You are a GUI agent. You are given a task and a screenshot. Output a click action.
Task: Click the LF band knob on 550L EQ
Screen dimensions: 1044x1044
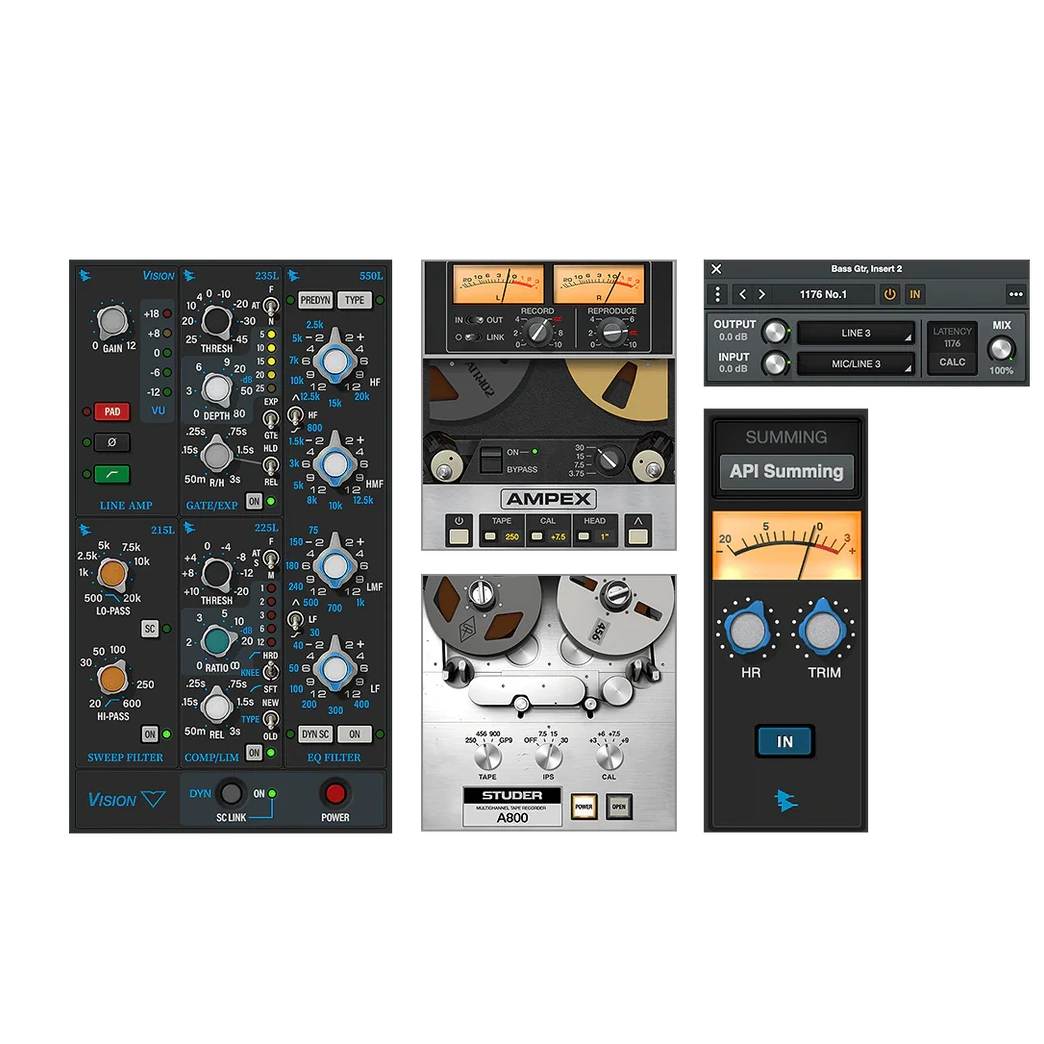tap(335, 668)
